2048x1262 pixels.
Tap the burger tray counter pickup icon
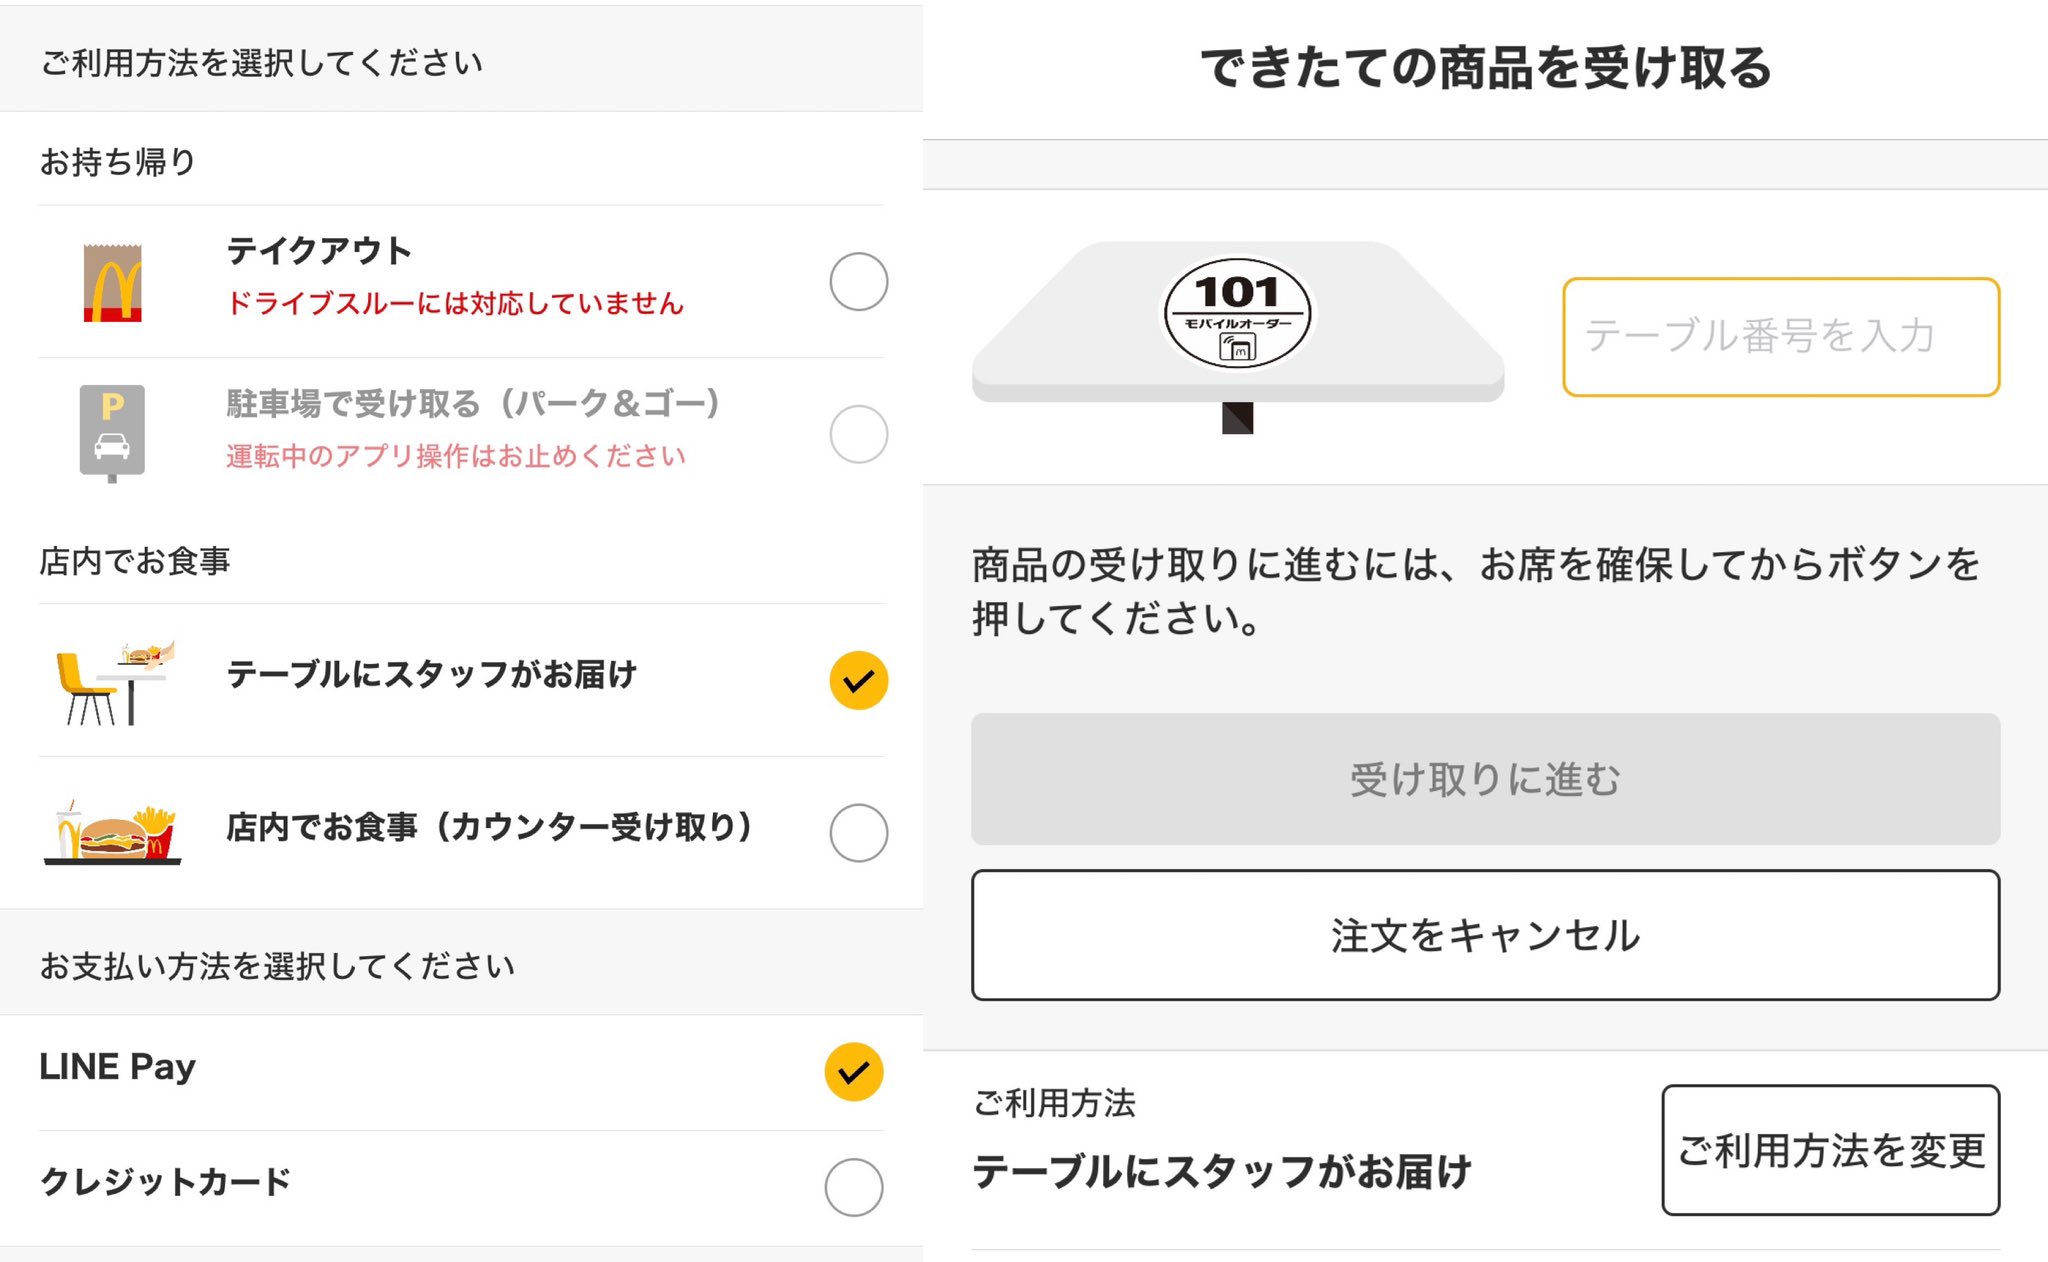113,832
